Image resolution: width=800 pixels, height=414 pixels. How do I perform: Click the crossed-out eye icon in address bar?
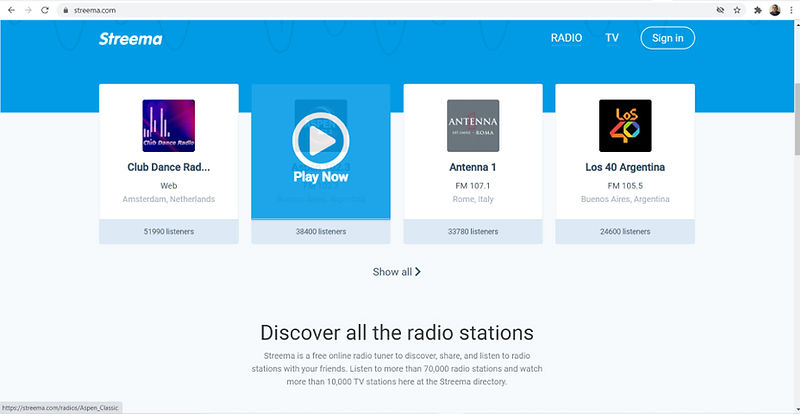point(720,10)
